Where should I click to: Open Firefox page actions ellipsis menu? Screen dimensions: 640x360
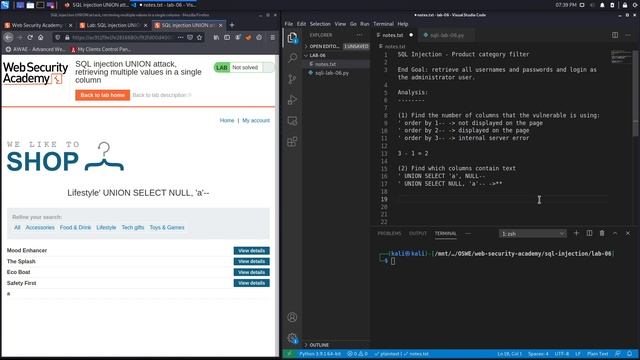(x=180, y=37)
